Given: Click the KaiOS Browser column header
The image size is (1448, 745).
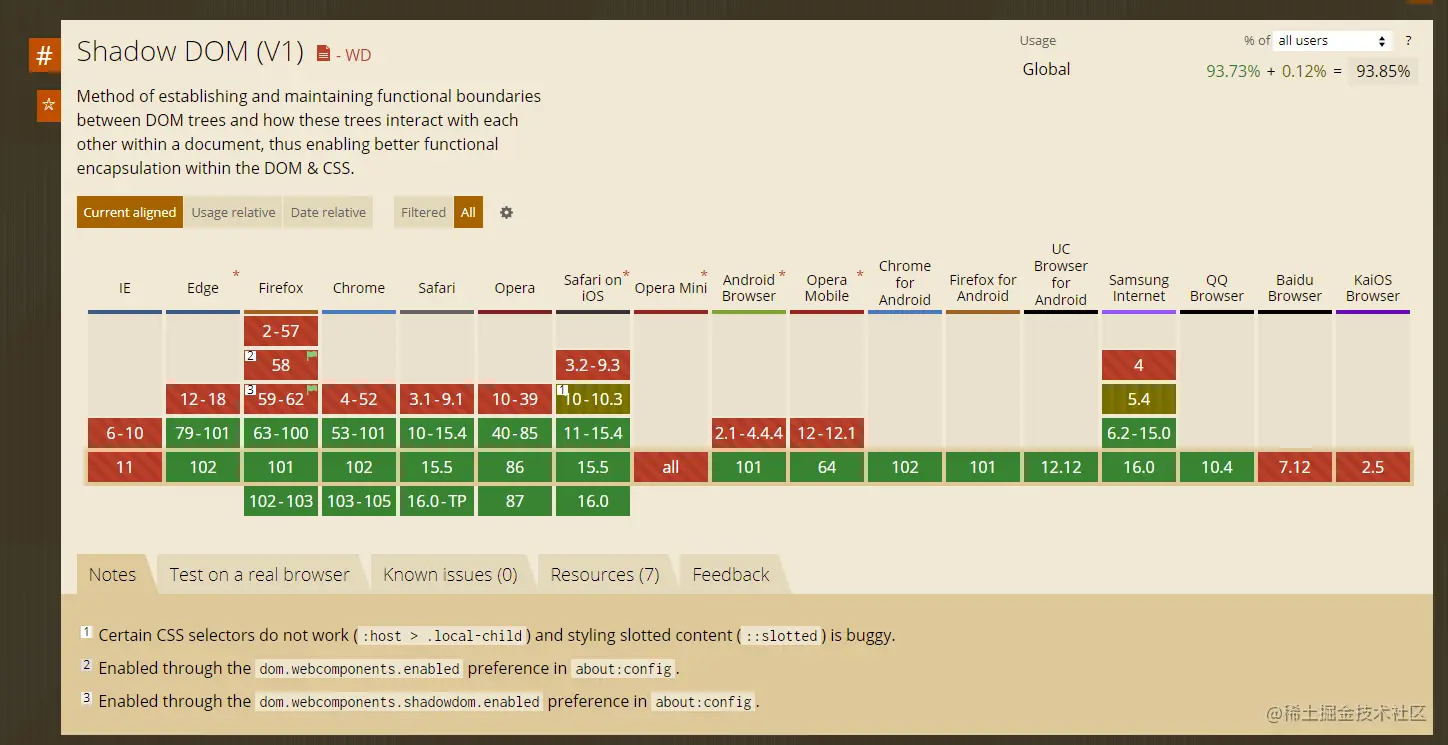Looking at the screenshot, I should 1373,288.
